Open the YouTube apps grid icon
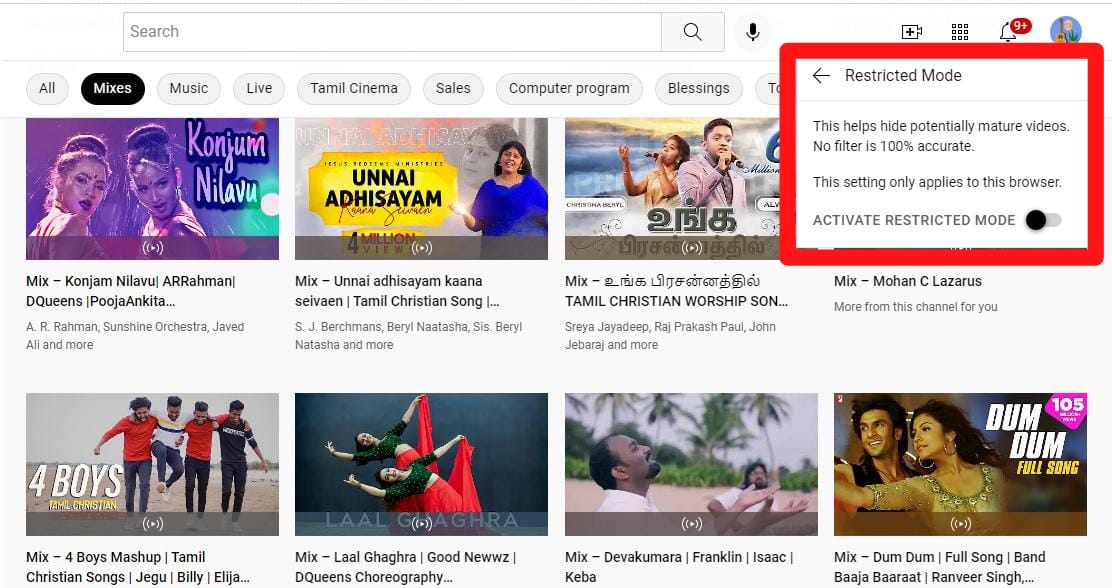 pyautogui.click(x=960, y=32)
